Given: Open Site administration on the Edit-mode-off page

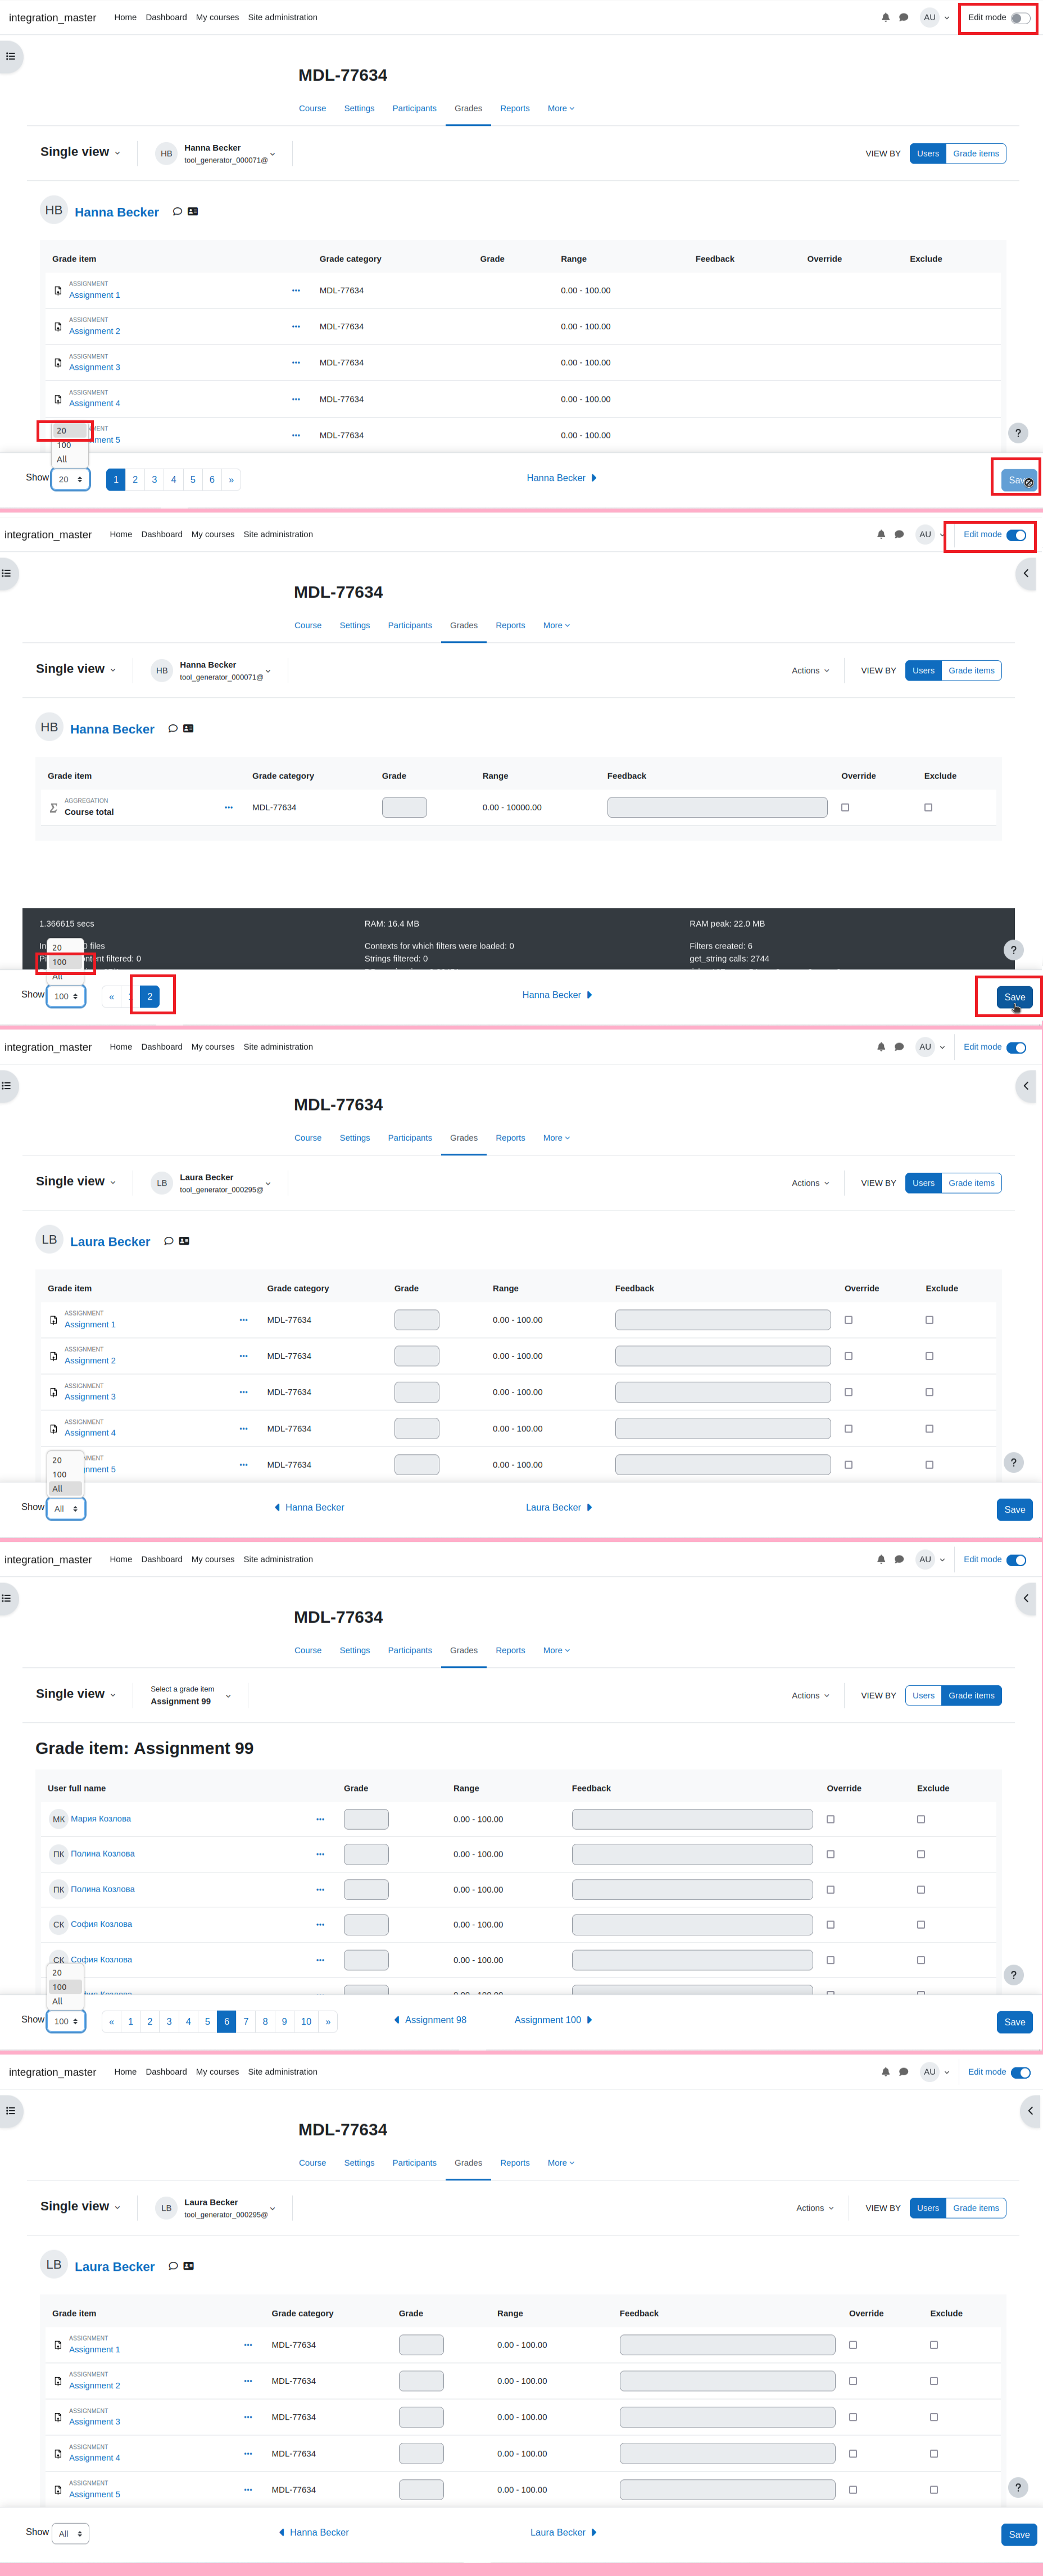Looking at the screenshot, I should tap(283, 17).
